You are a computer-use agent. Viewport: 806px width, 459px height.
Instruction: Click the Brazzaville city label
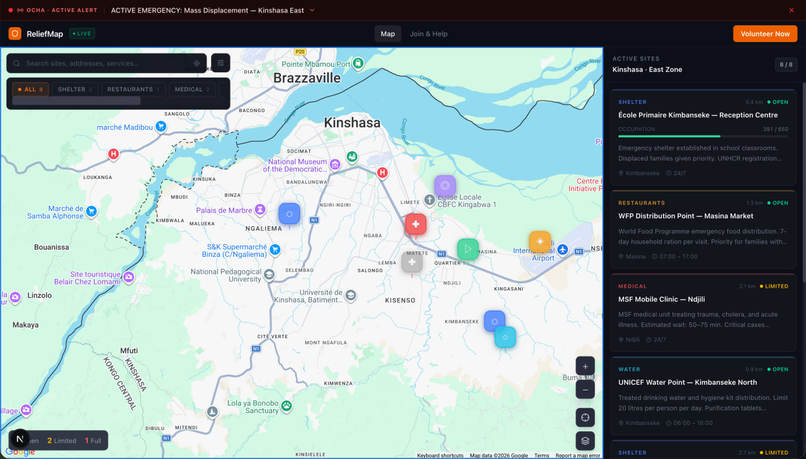pos(307,78)
